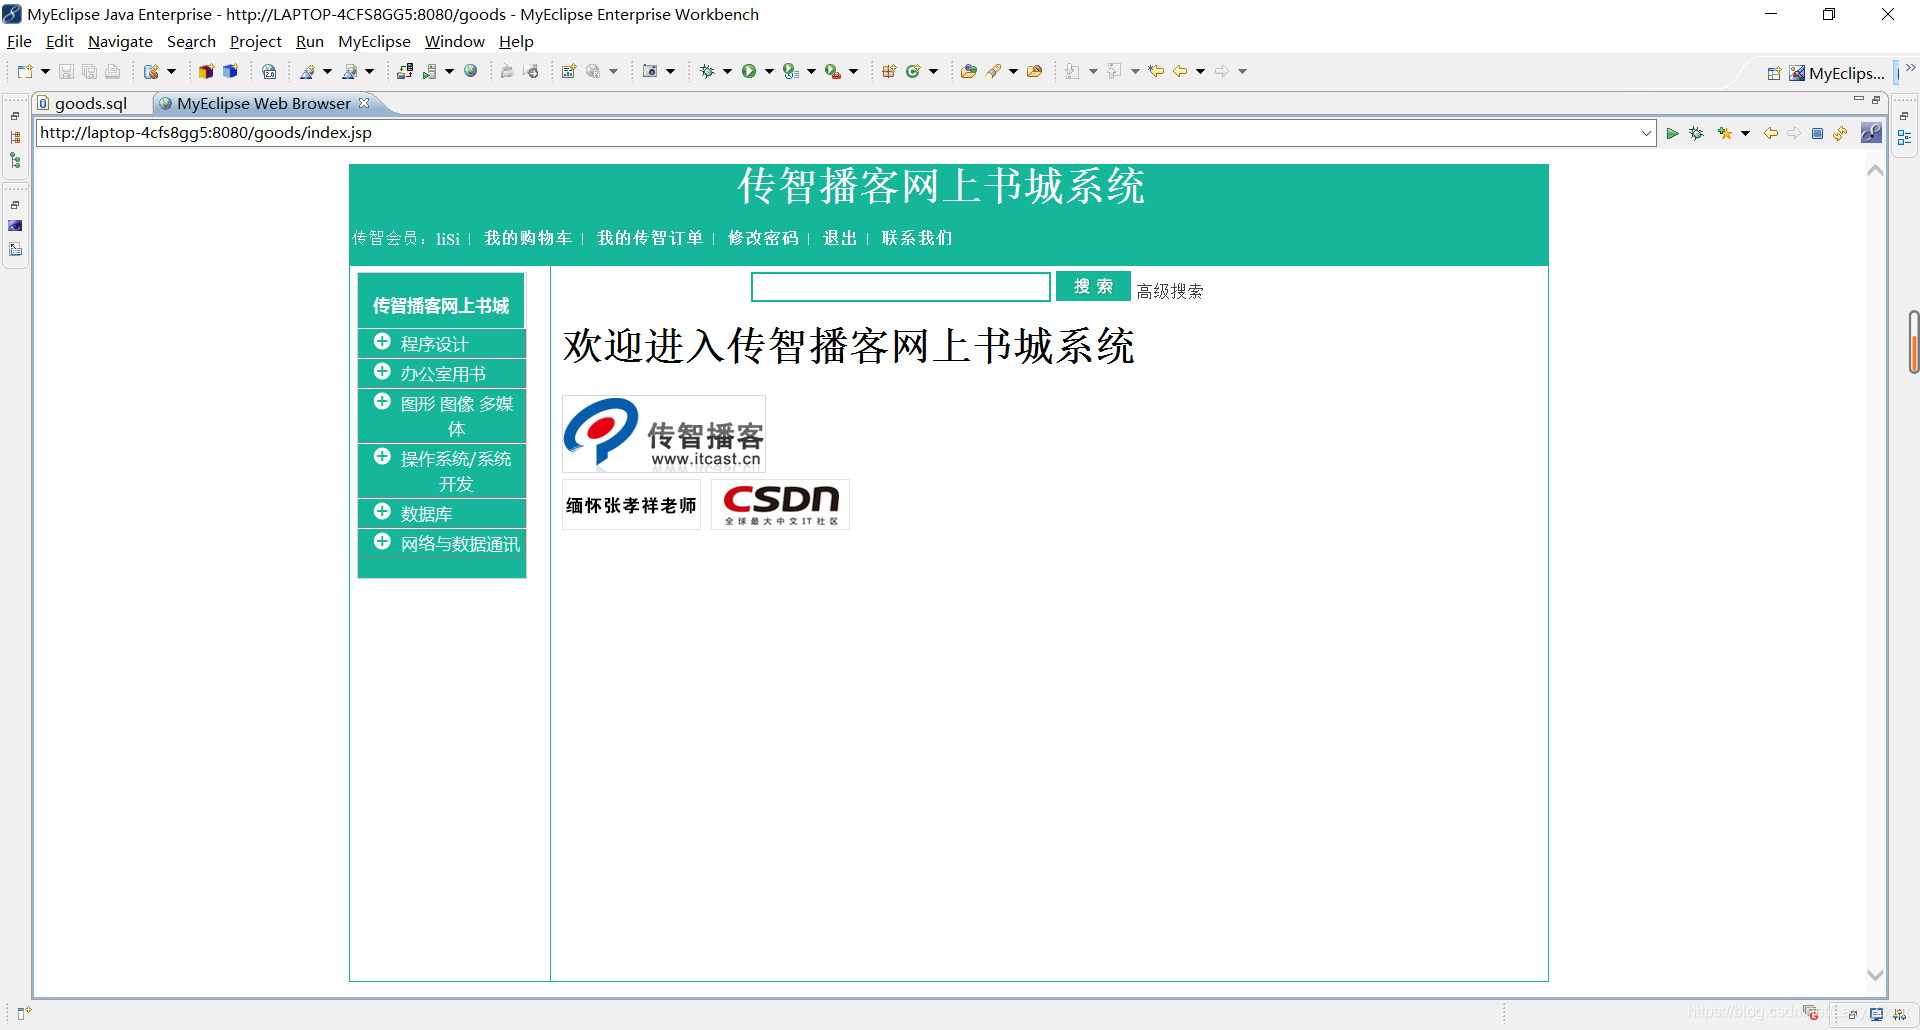Select the MyEclipse perspective button
This screenshot has width=1920, height=1030.
[1836, 73]
